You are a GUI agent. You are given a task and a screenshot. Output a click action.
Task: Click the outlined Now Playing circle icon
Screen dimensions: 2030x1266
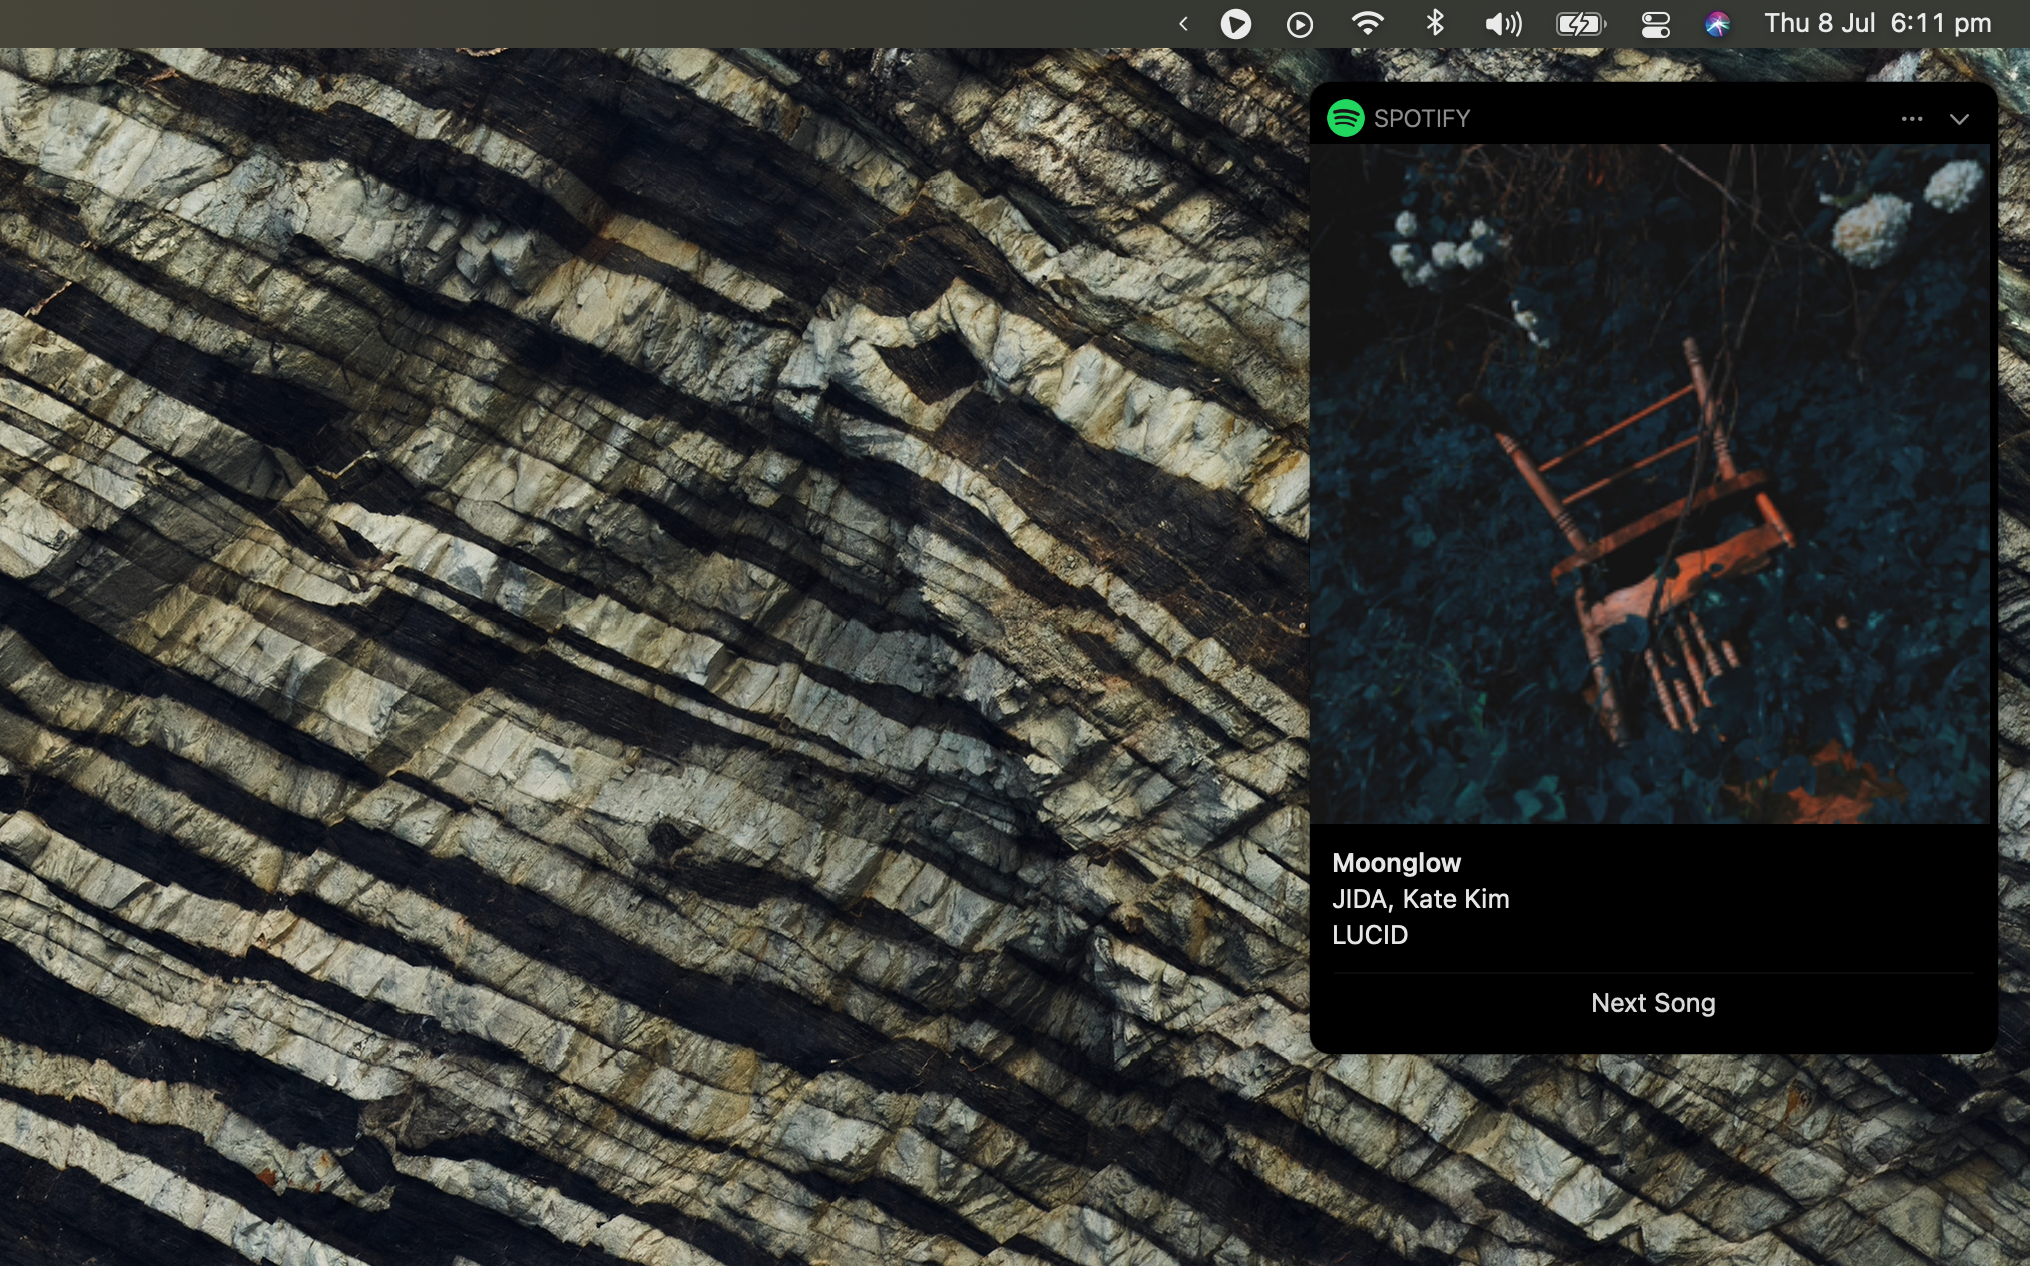(x=1299, y=24)
